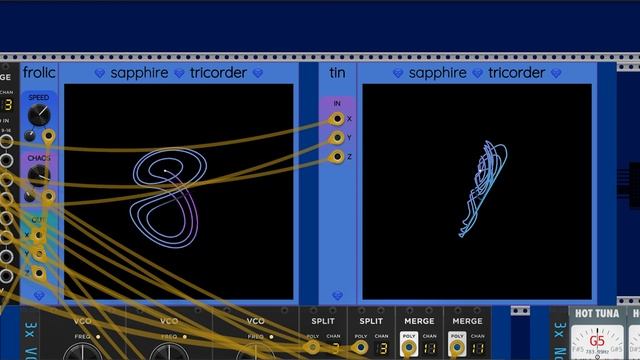Click the first SPLIT module POLY input jack
Viewport: 640px width, 360px height.
coord(312,348)
